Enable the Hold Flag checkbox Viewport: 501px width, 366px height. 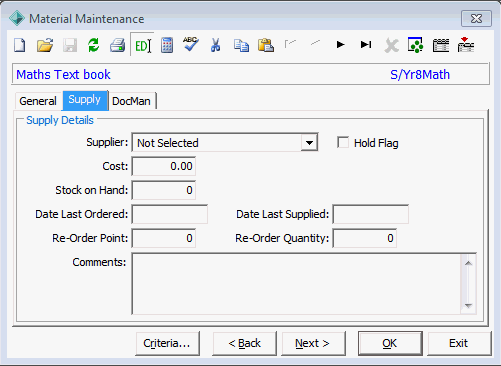(x=343, y=142)
